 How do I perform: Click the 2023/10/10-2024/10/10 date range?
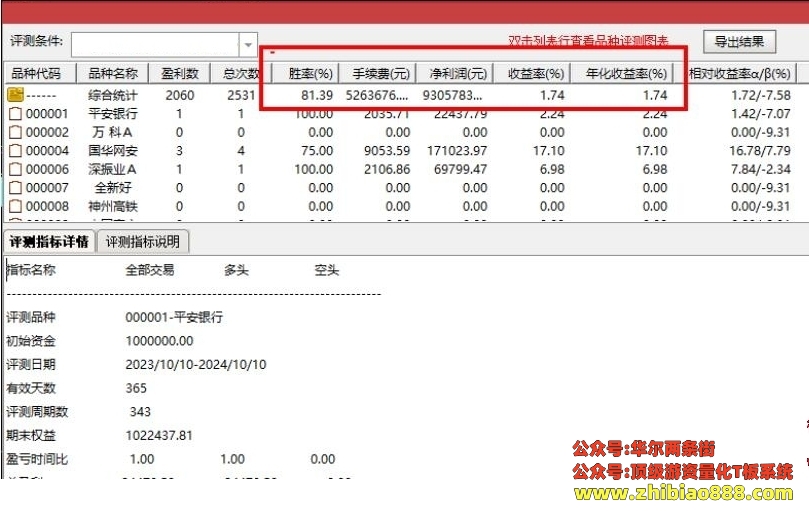[x=196, y=364]
